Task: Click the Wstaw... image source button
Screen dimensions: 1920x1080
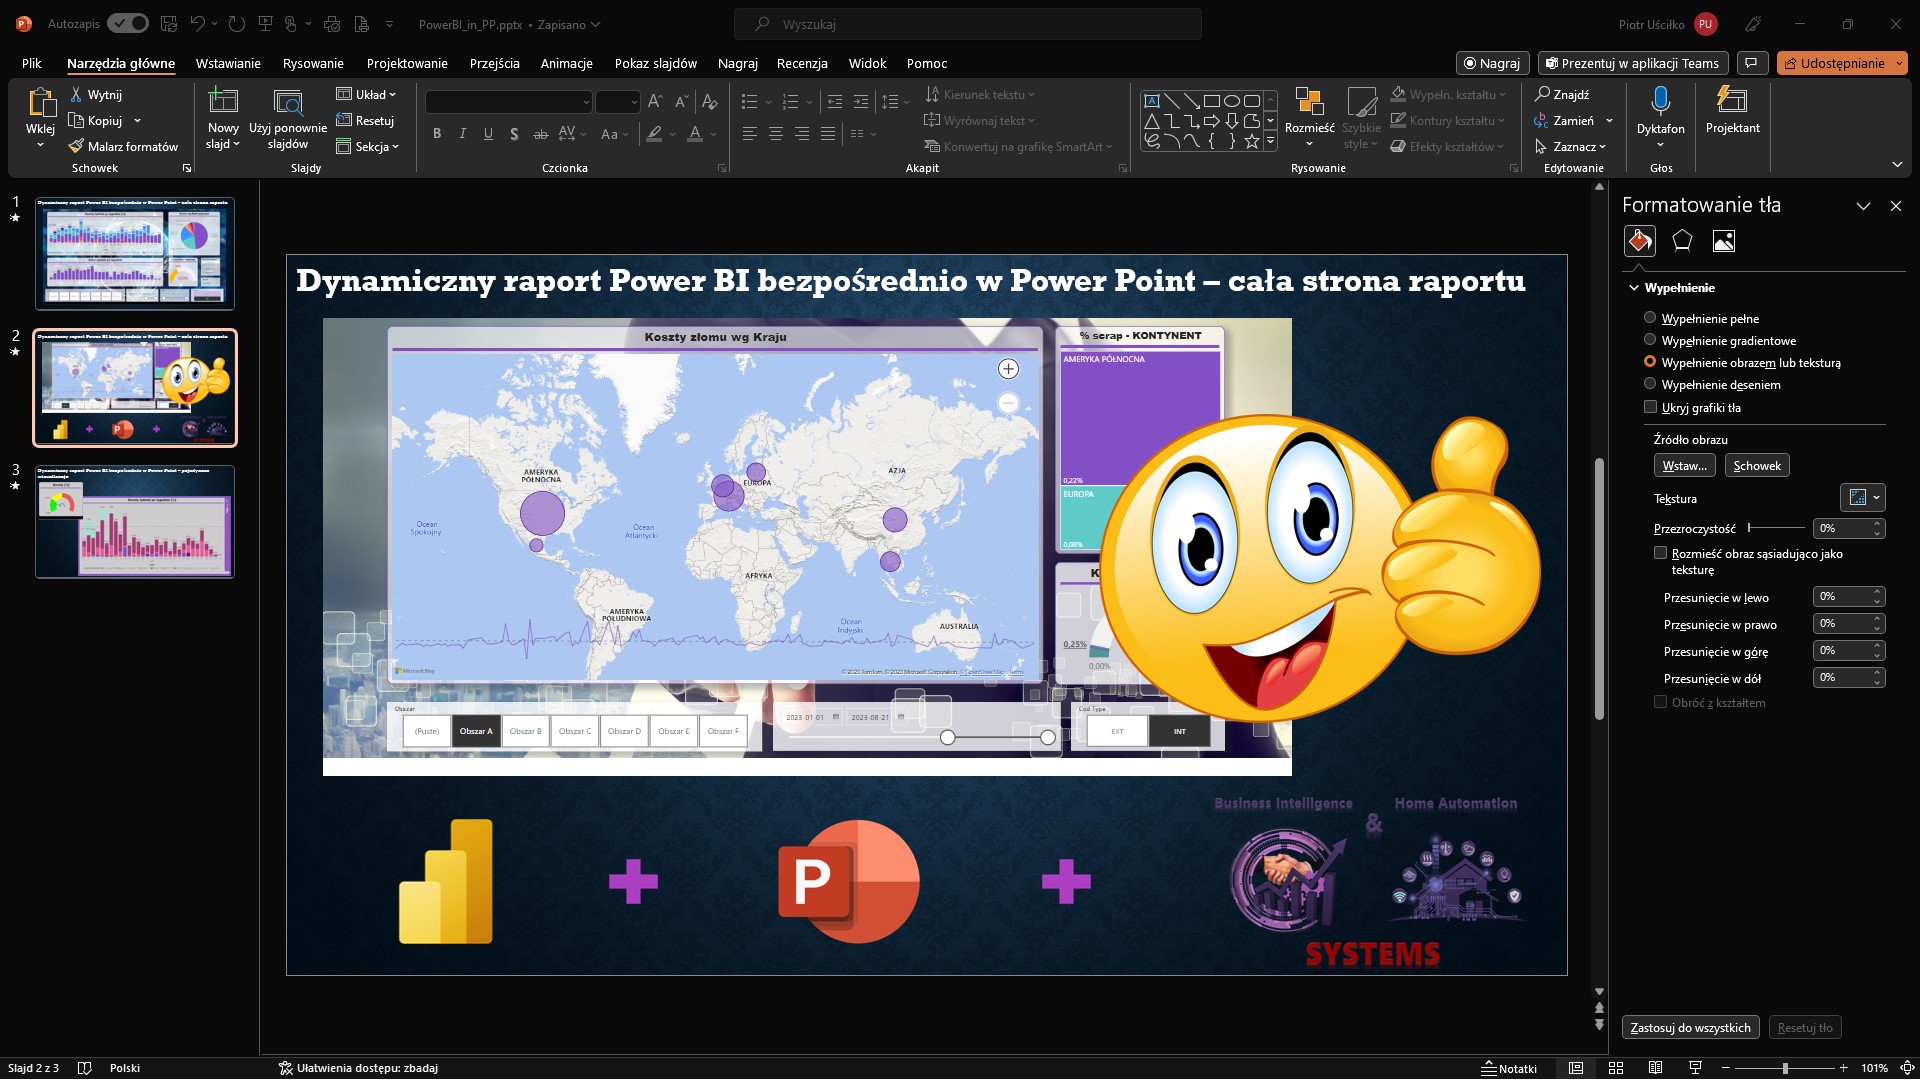Action: (1685, 466)
